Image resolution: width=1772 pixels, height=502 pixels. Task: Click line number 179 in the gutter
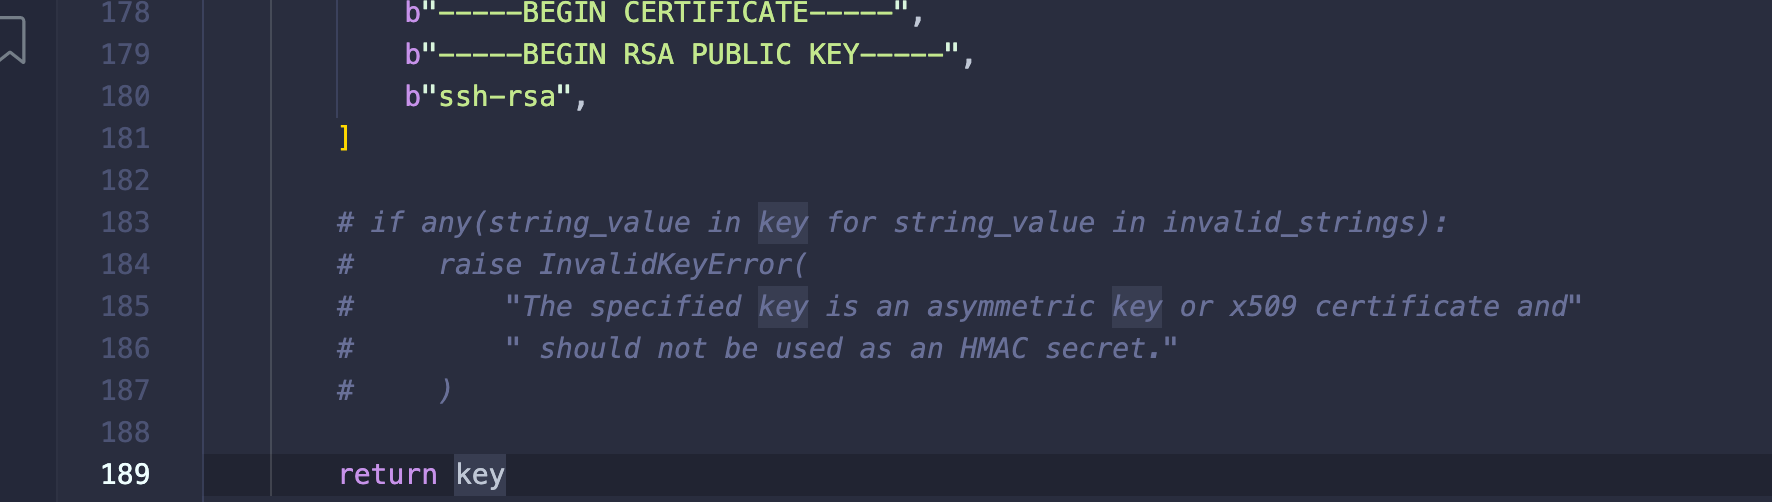click(x=125, y=54)
